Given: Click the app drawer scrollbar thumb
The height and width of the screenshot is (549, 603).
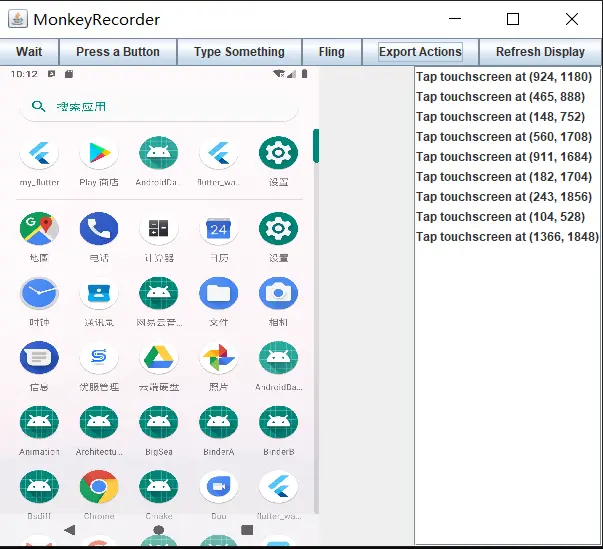Looking at the screenshot, I should pos(316,146).
